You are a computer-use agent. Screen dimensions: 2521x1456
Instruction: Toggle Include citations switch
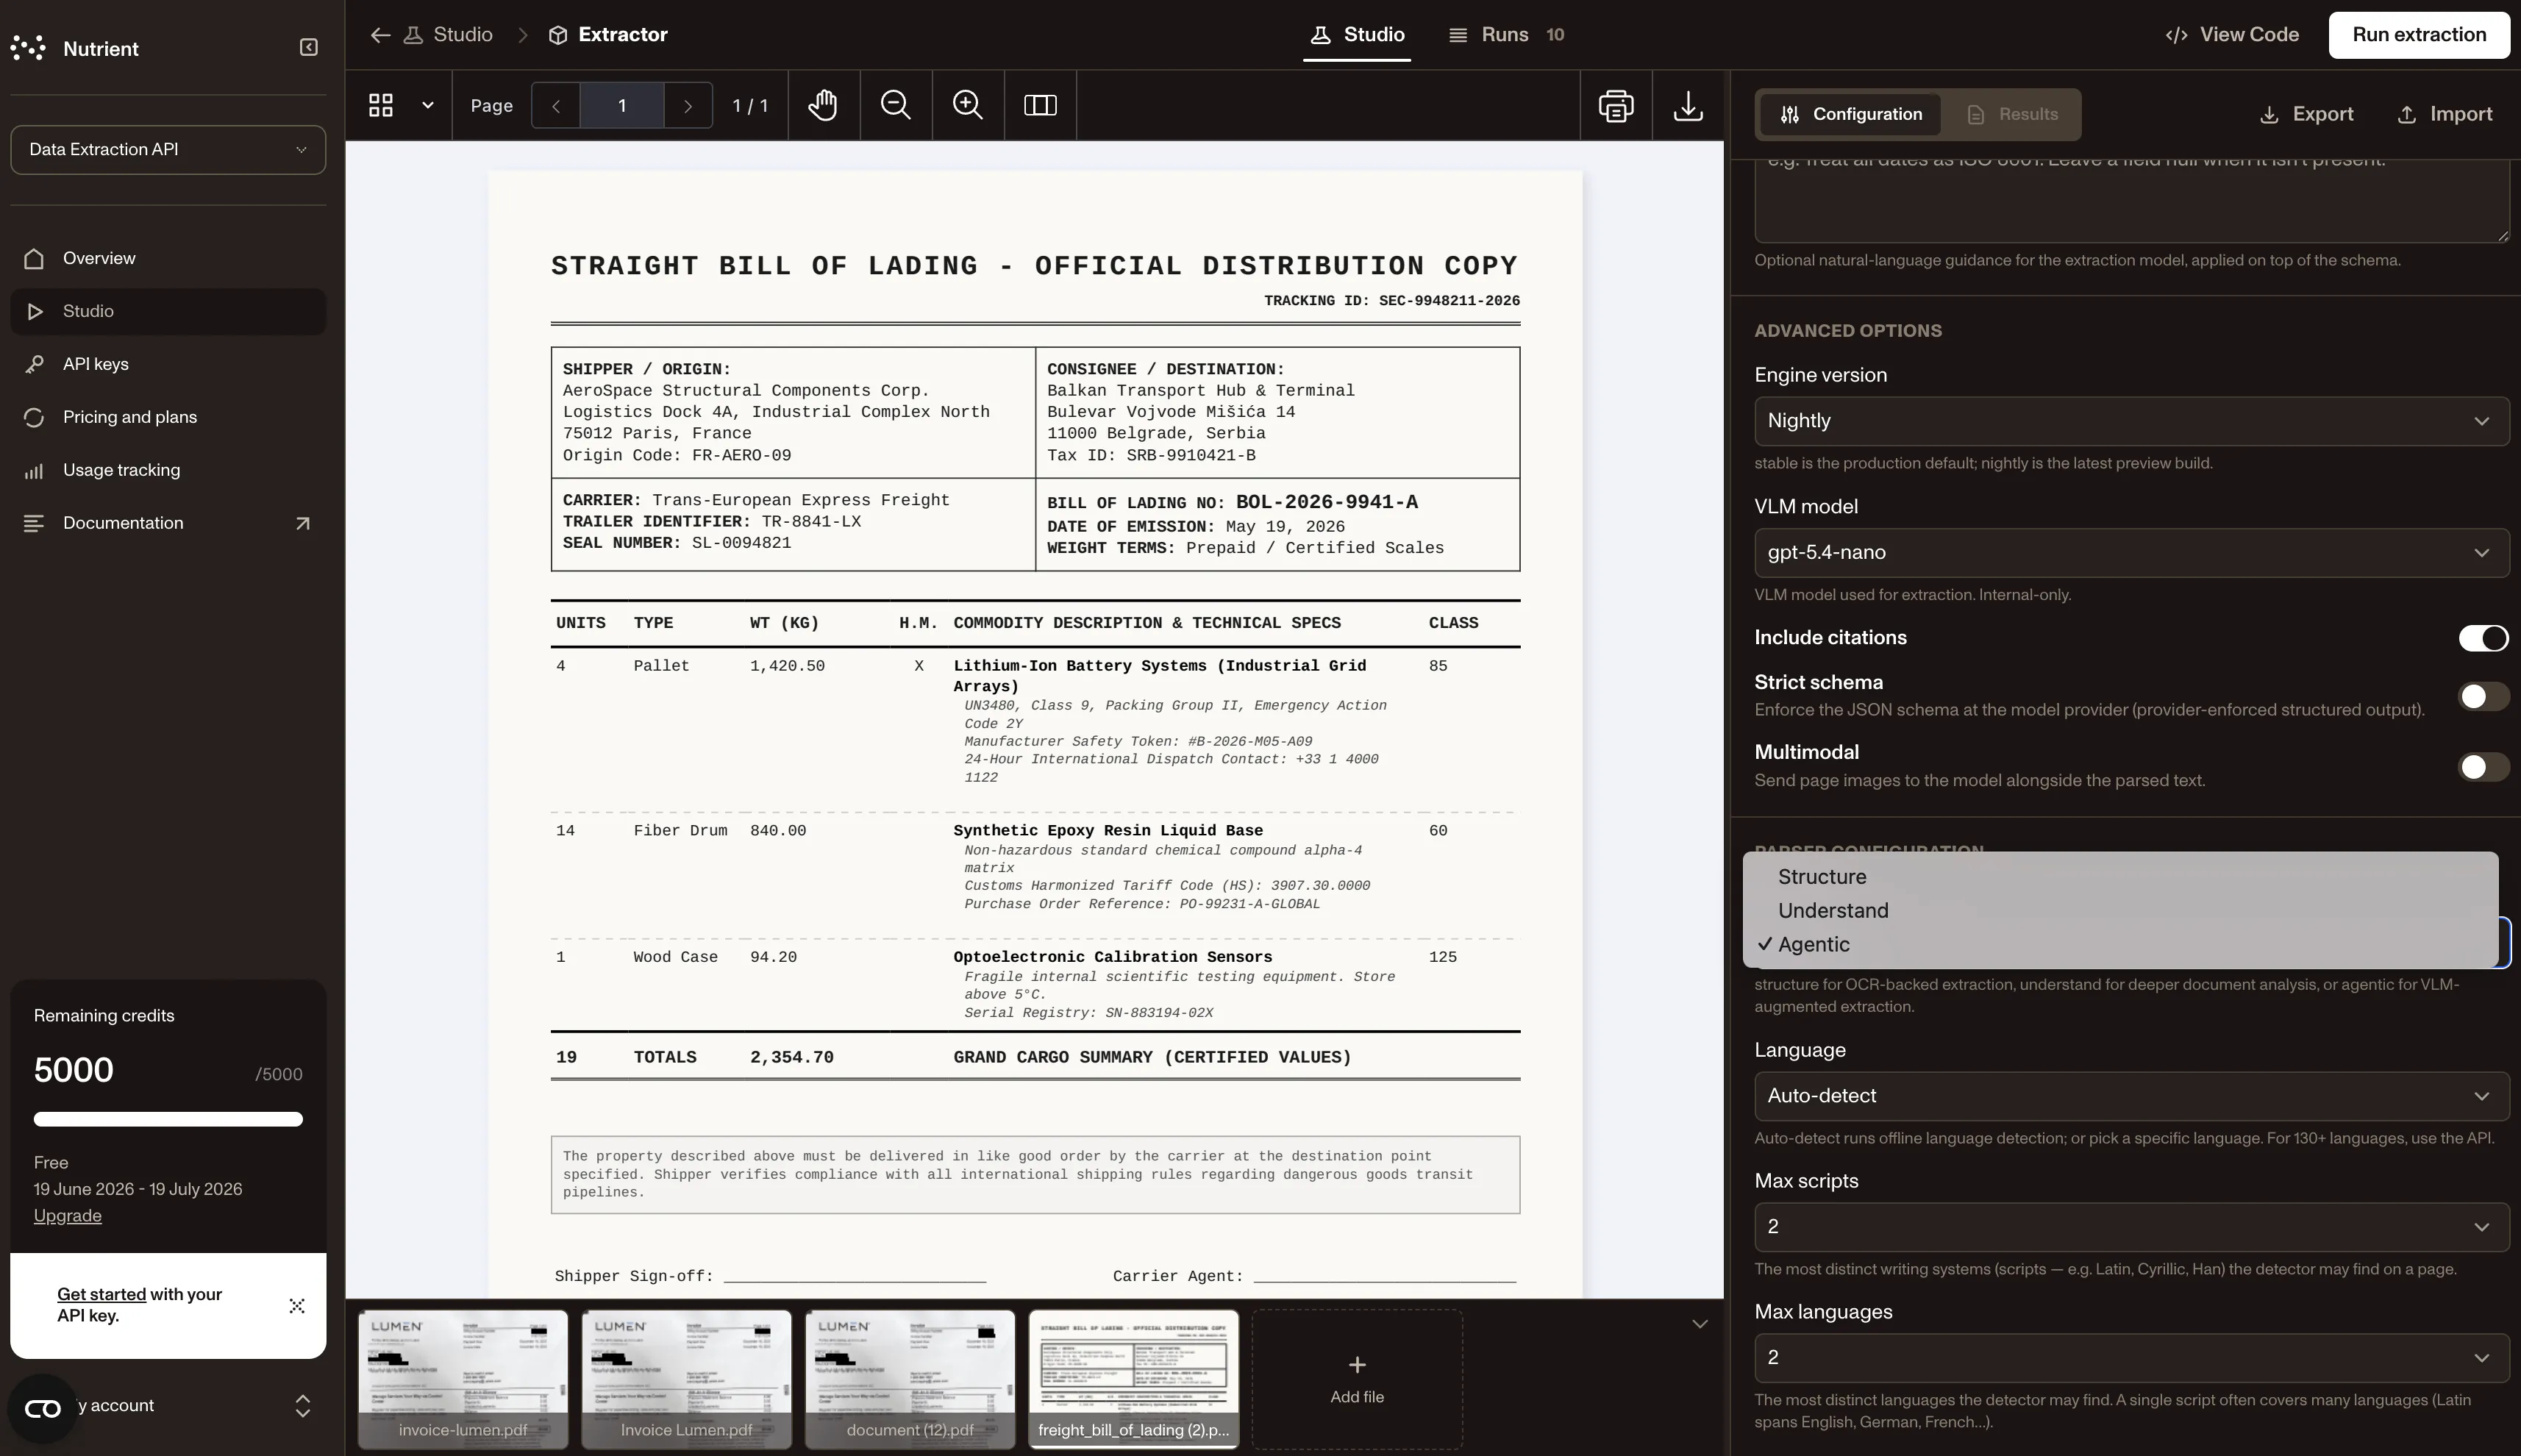pyautogui.click(x=2483, y=638)
